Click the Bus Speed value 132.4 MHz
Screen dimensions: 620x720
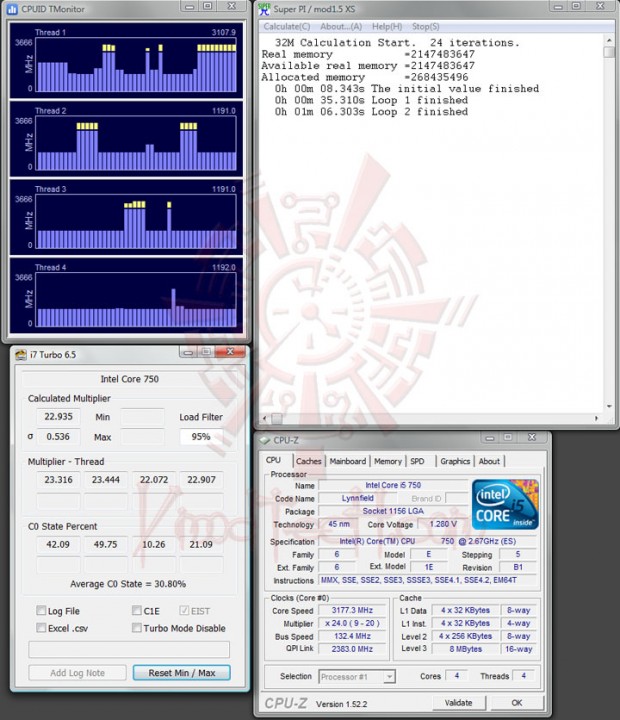coord(352,636)
